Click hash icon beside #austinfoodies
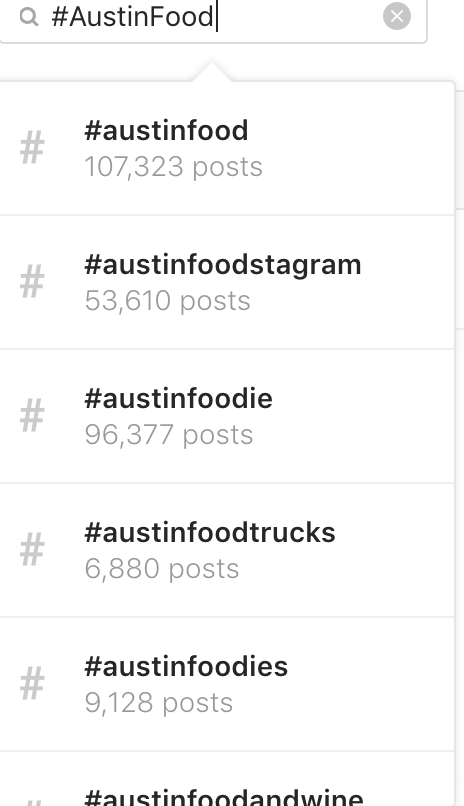Screen dimensions: 464x806 [32, 684]
